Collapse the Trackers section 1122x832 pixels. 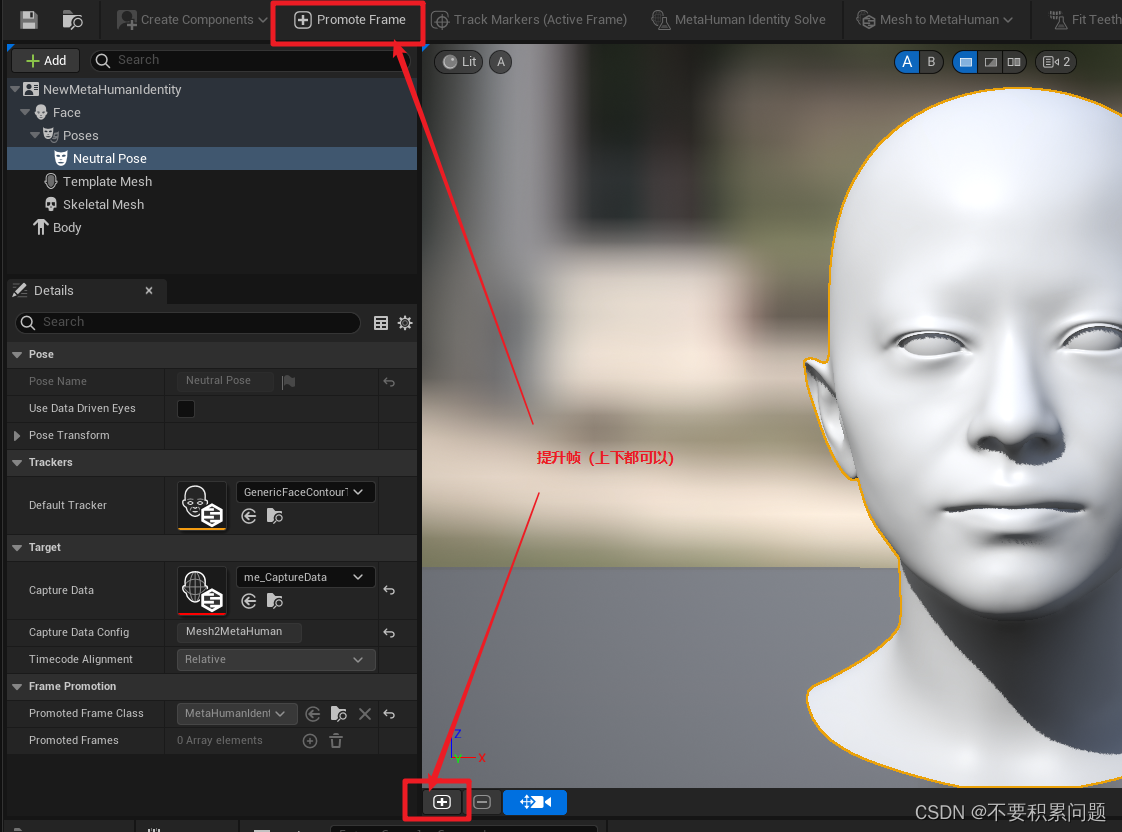click(x=17, y=462)
